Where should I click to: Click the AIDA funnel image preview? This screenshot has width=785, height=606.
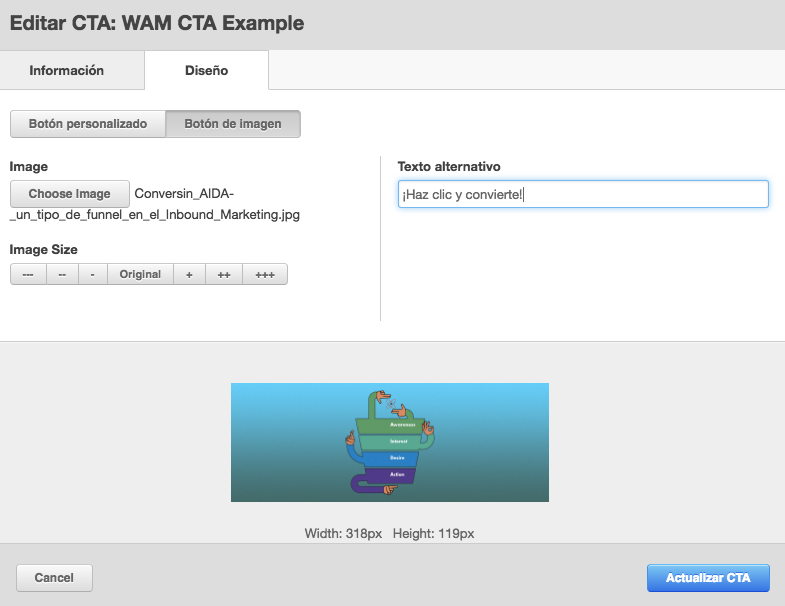tap(389, 442)
